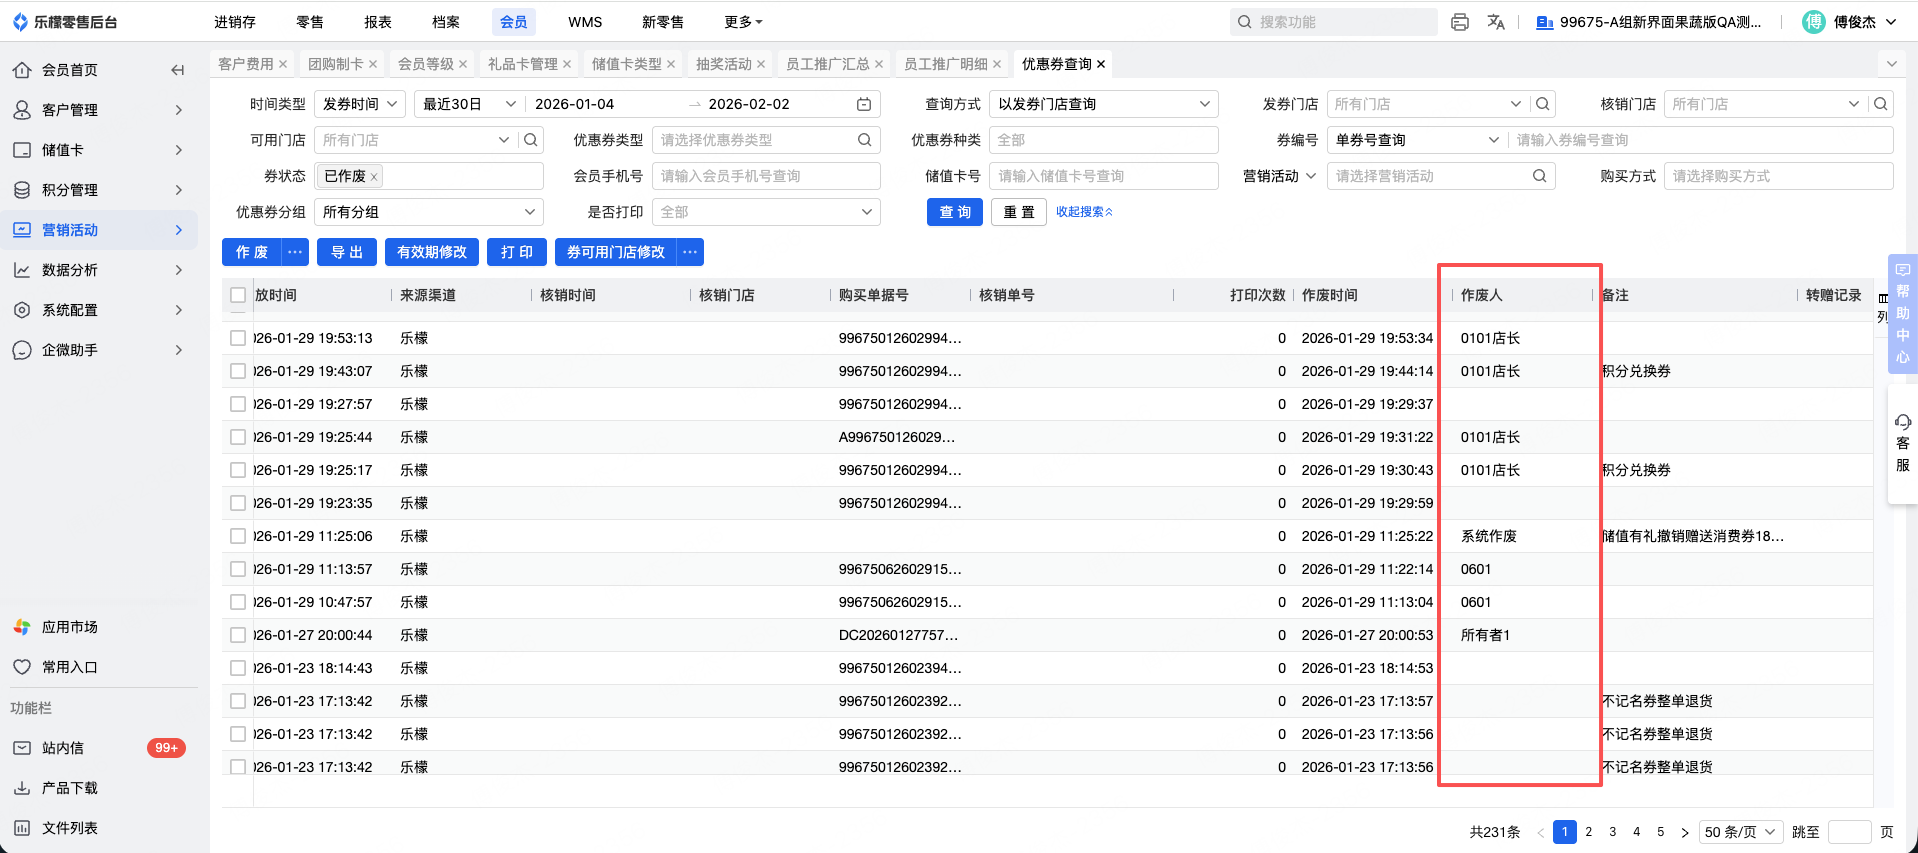Open the 查询方式 dropdown
1918x853 pixels.
coord(1103,104)
